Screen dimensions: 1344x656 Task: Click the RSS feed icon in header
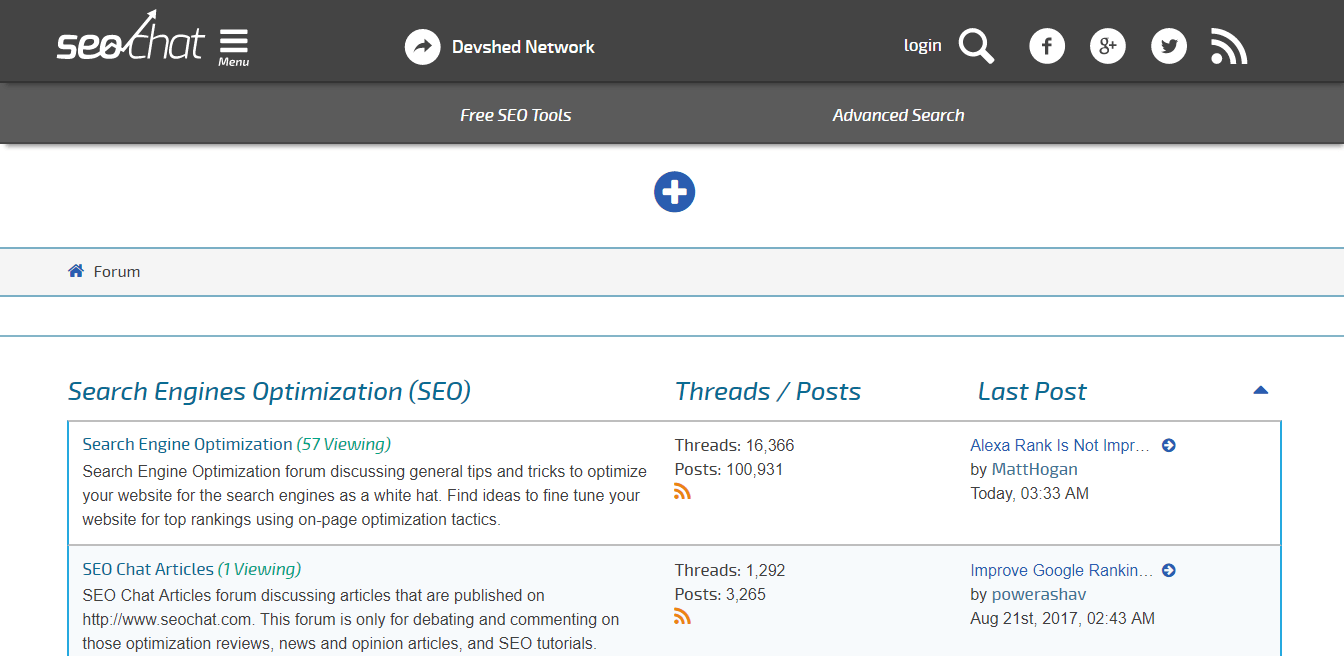[x=1229, y=46]
